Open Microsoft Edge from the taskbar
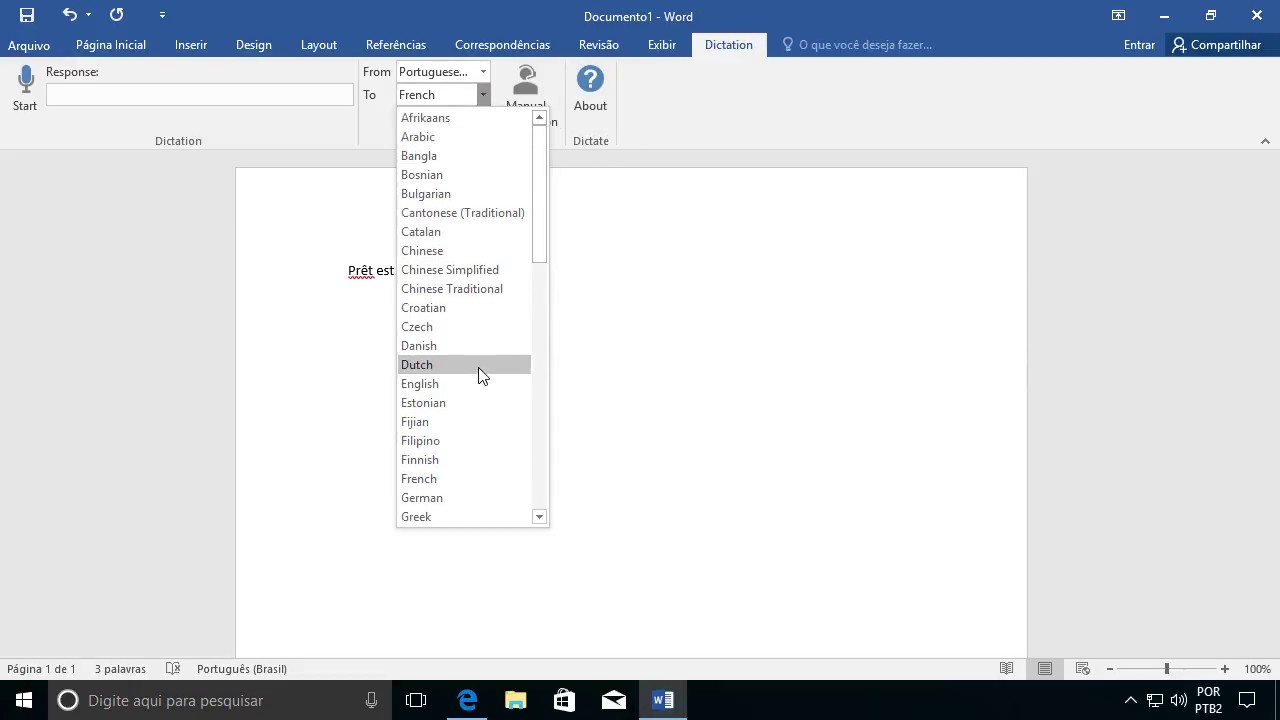Image resolution: width=1280 pixels, height=720 pixels. (467, 700)
